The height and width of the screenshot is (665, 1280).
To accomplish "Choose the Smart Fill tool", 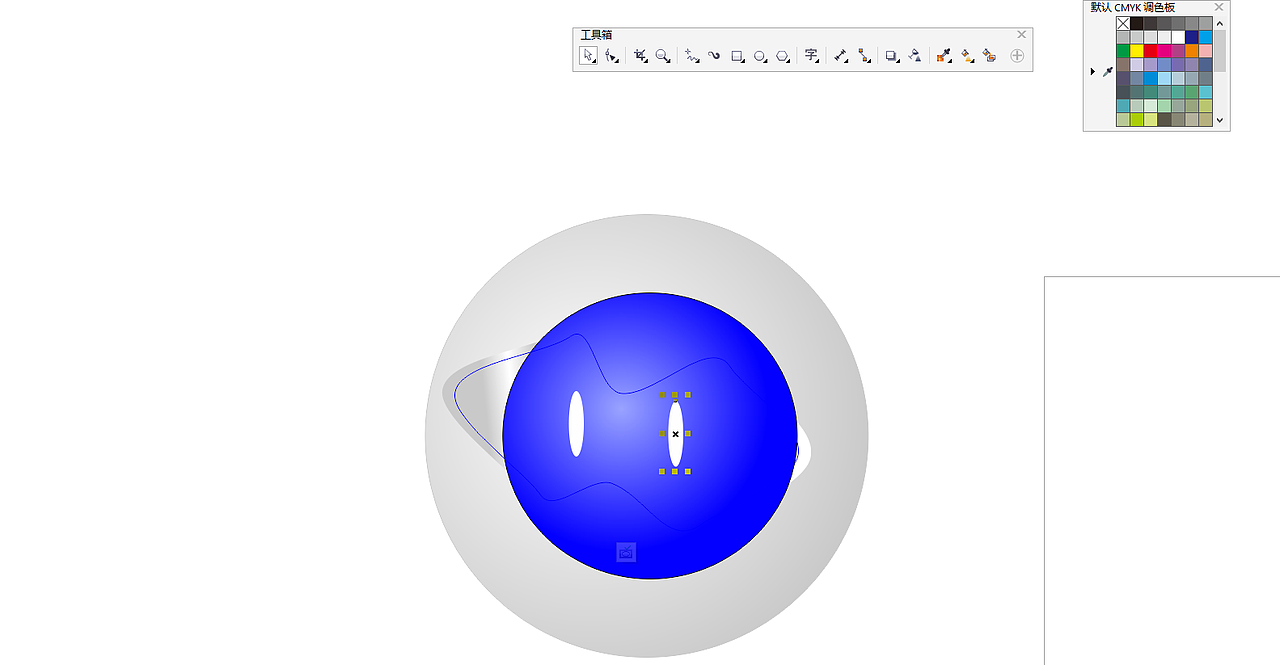I will 990,56.
